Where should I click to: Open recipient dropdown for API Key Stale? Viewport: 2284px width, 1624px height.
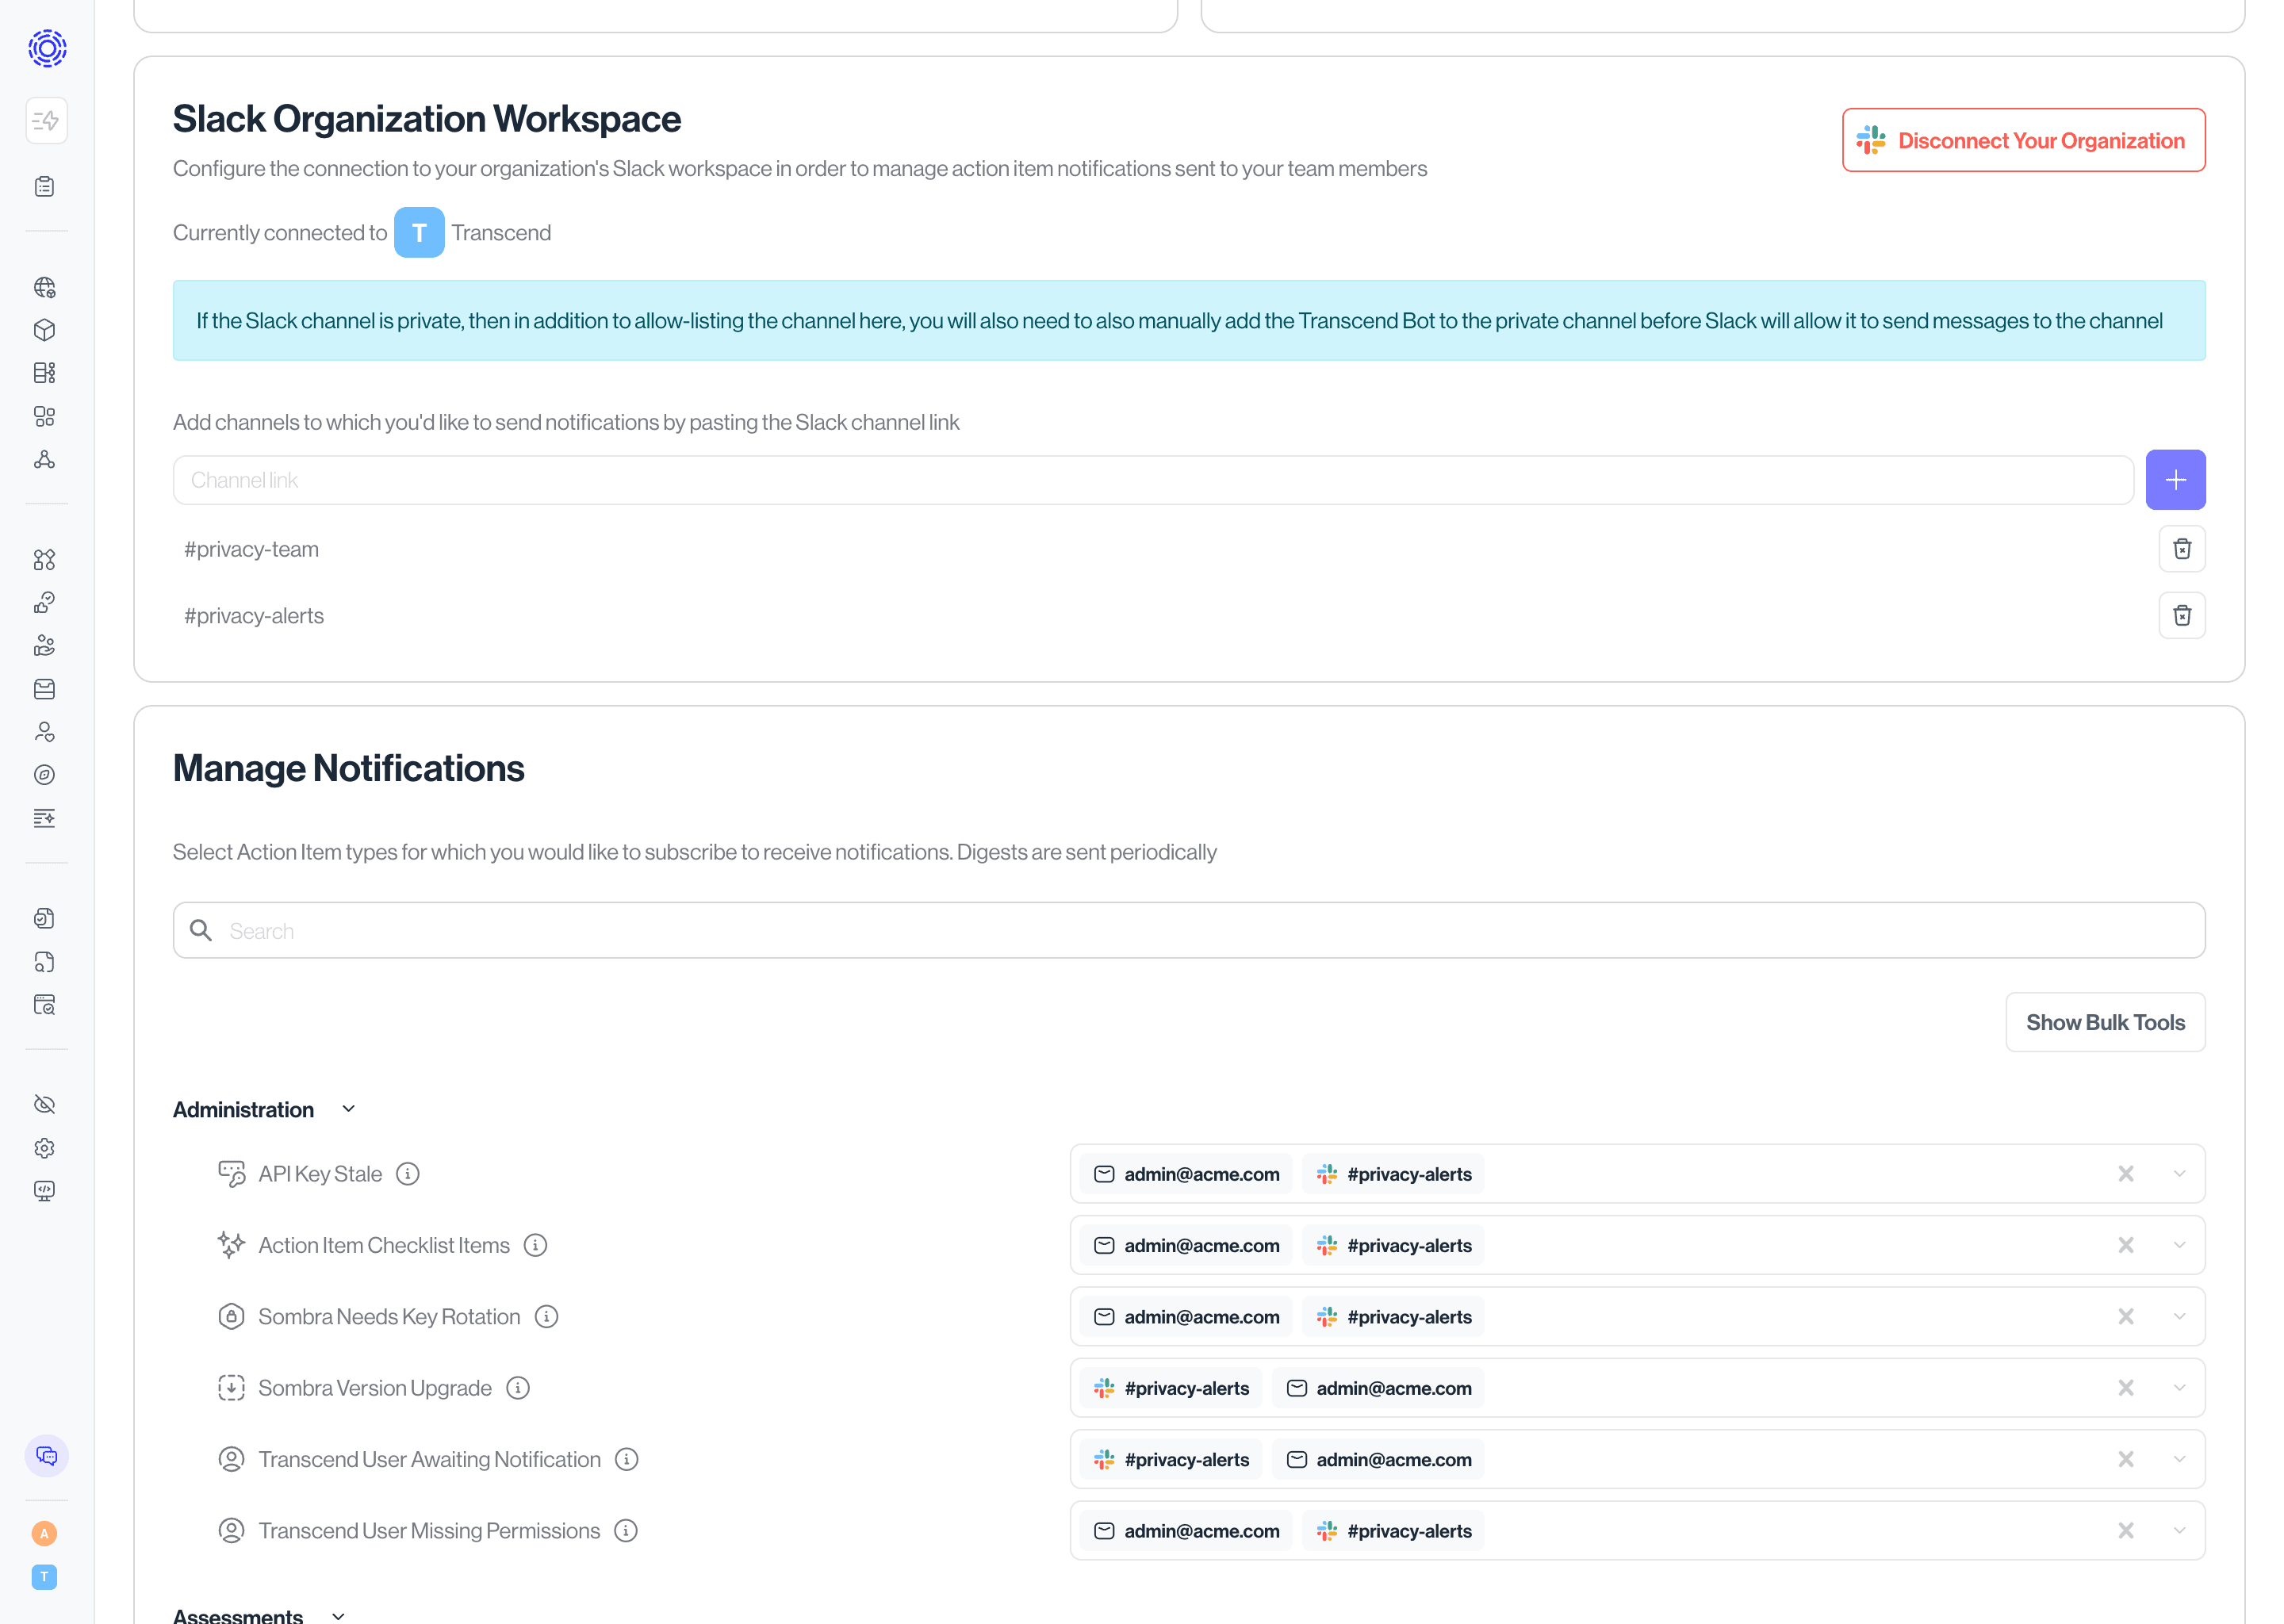tap(2180, 1174)
